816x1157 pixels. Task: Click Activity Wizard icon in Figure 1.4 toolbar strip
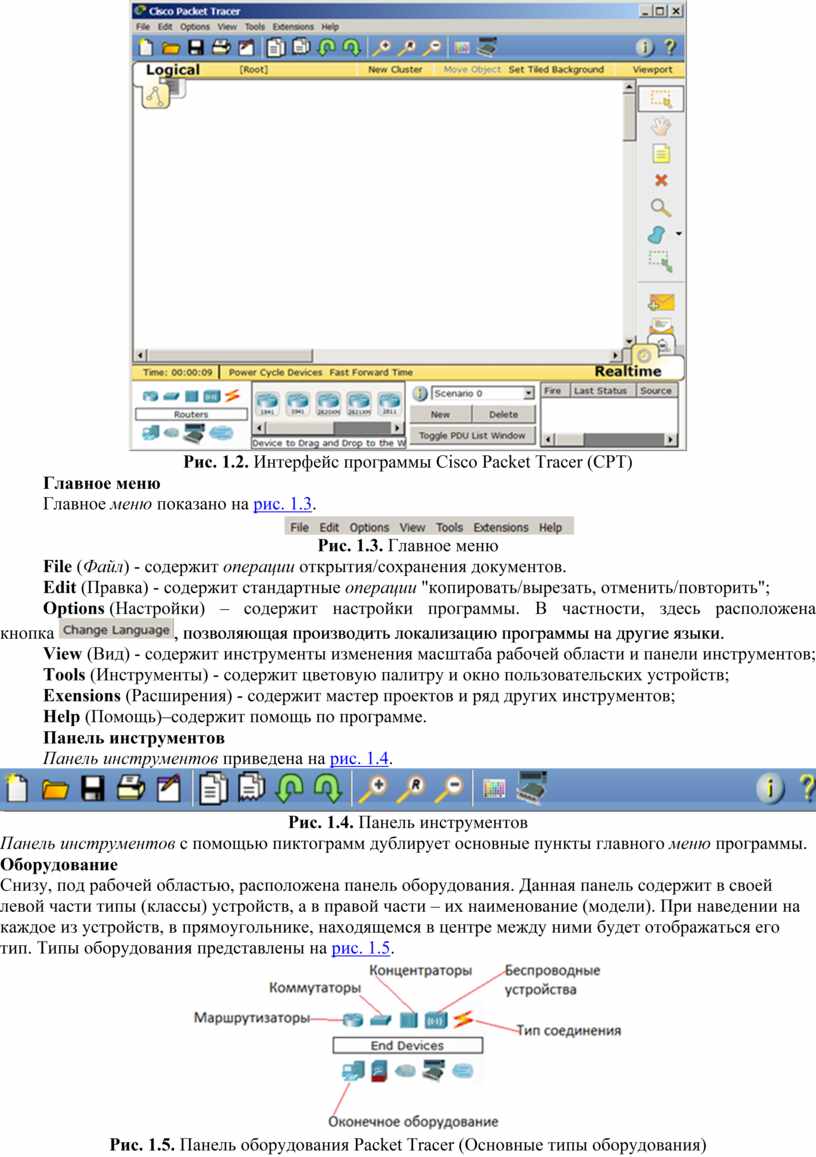pyautogui.click(x=168, y=788)
